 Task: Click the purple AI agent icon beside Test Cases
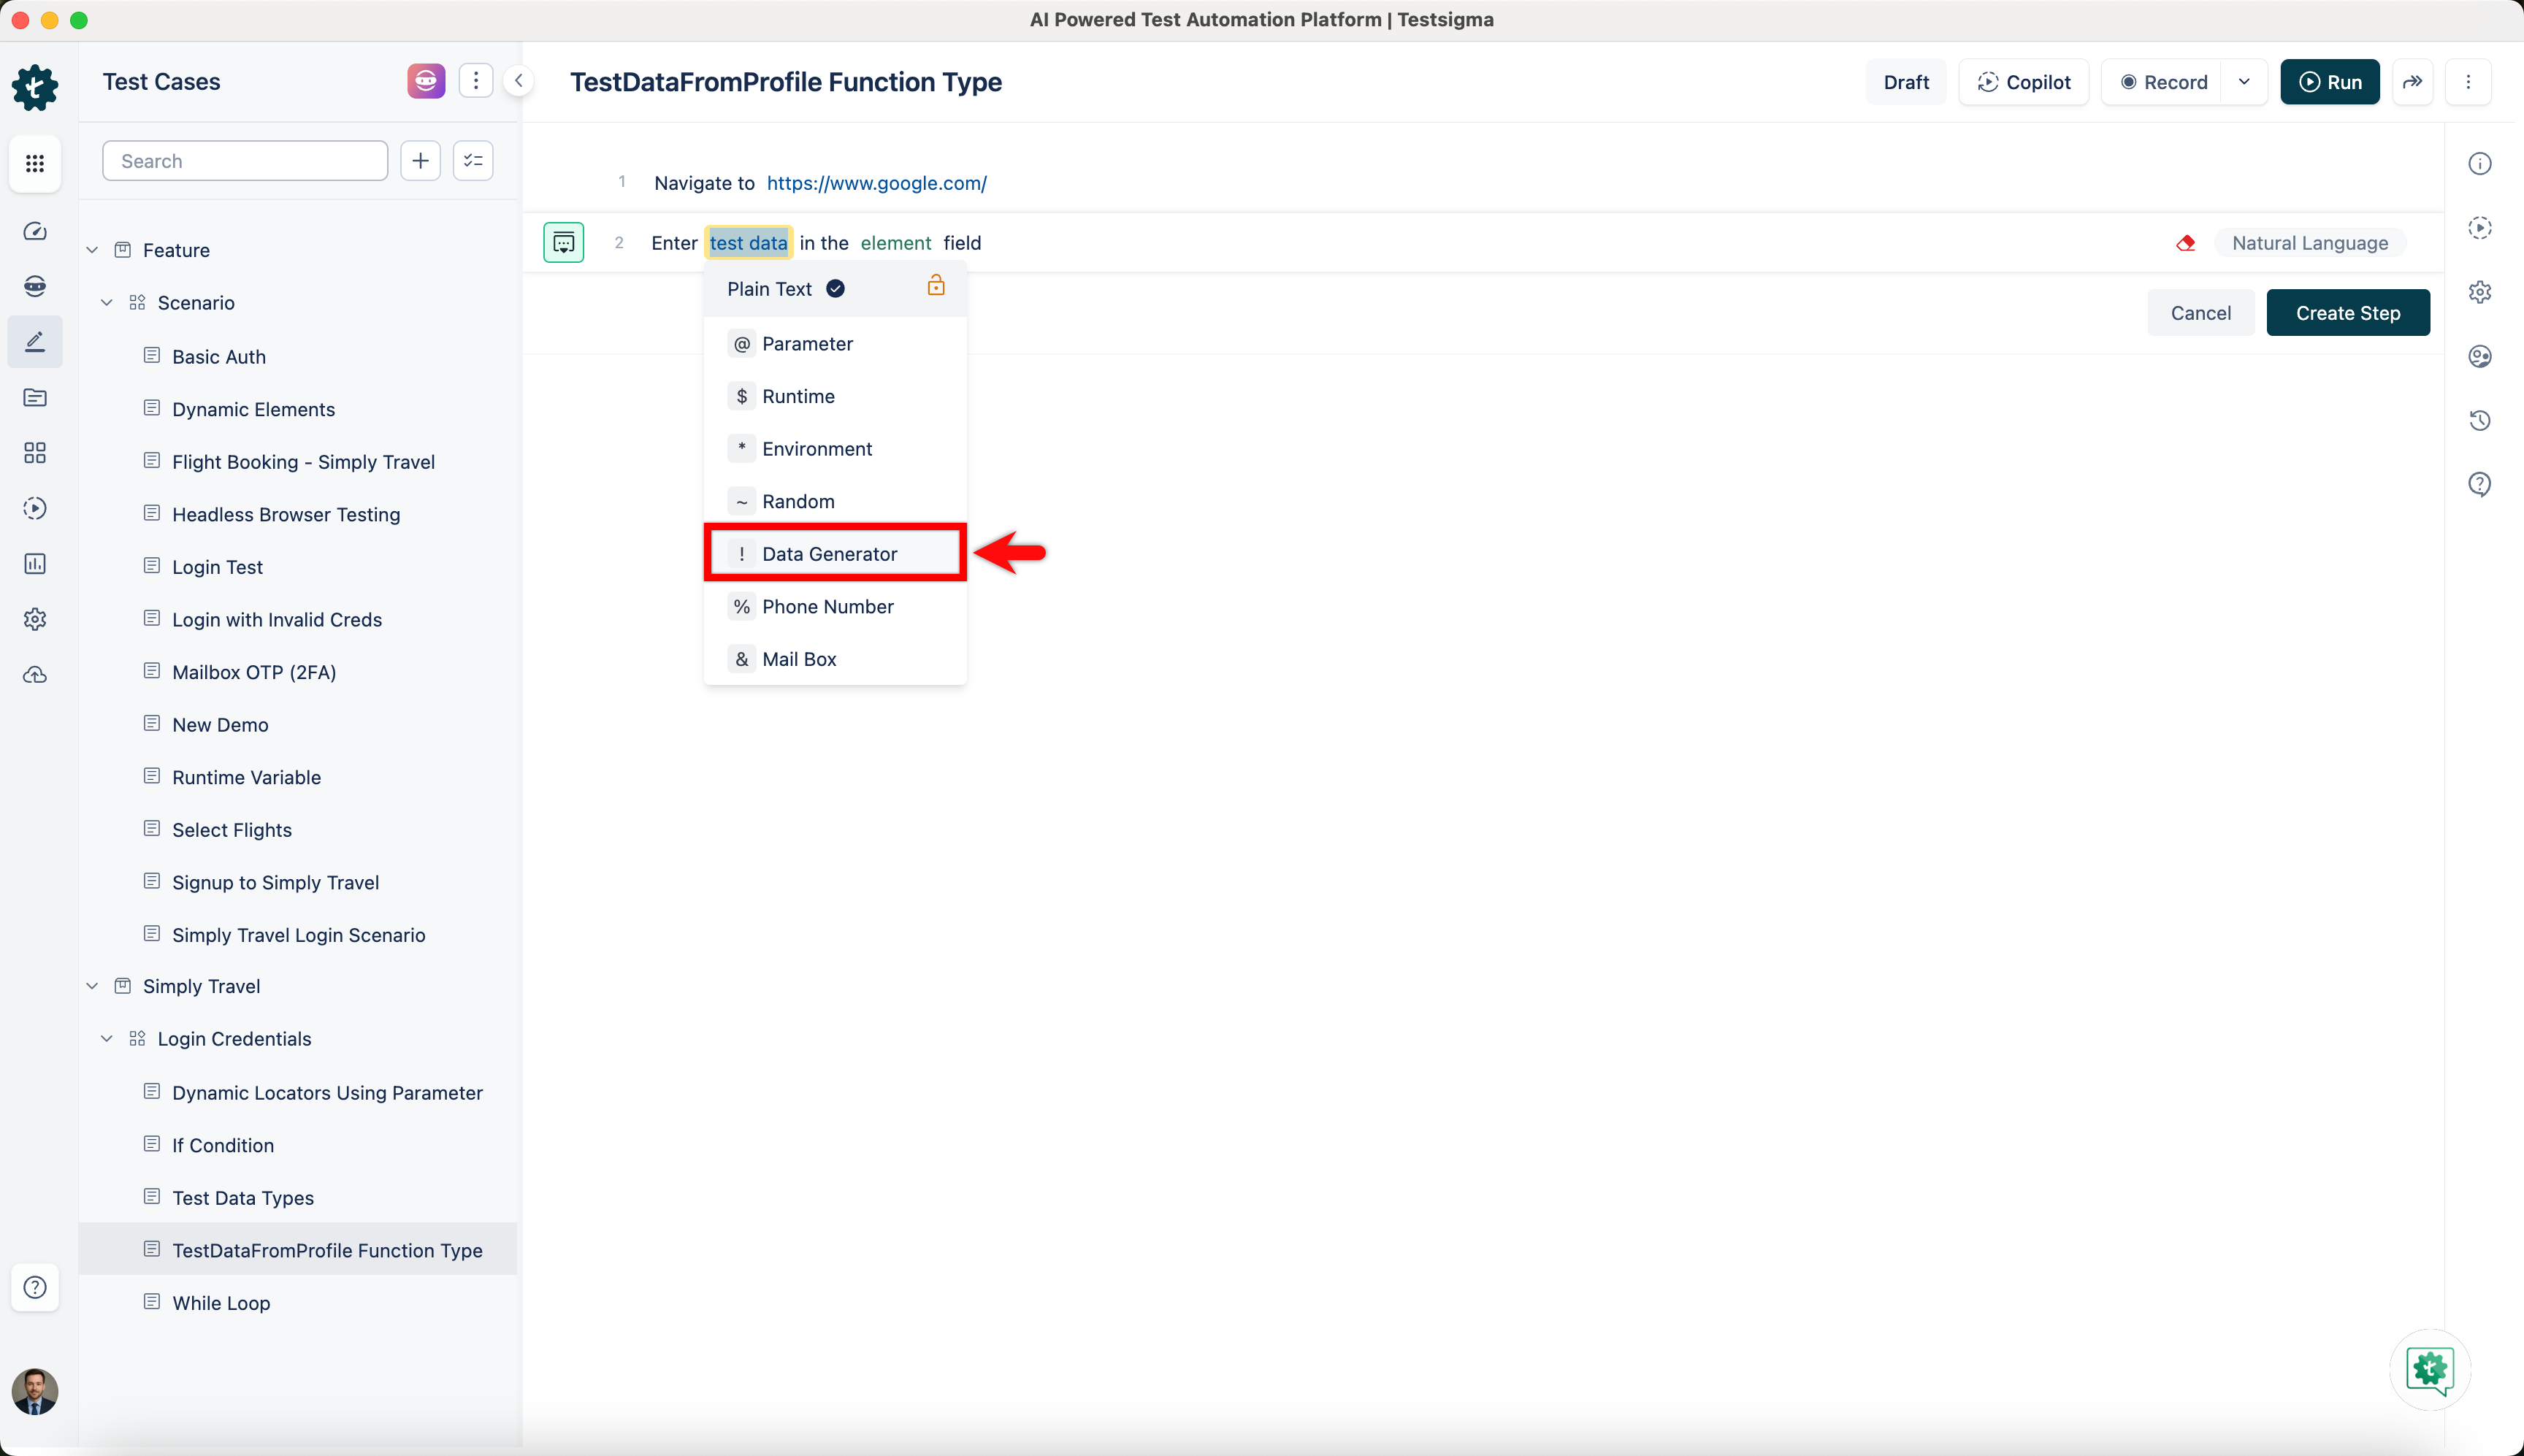point(426,81)
